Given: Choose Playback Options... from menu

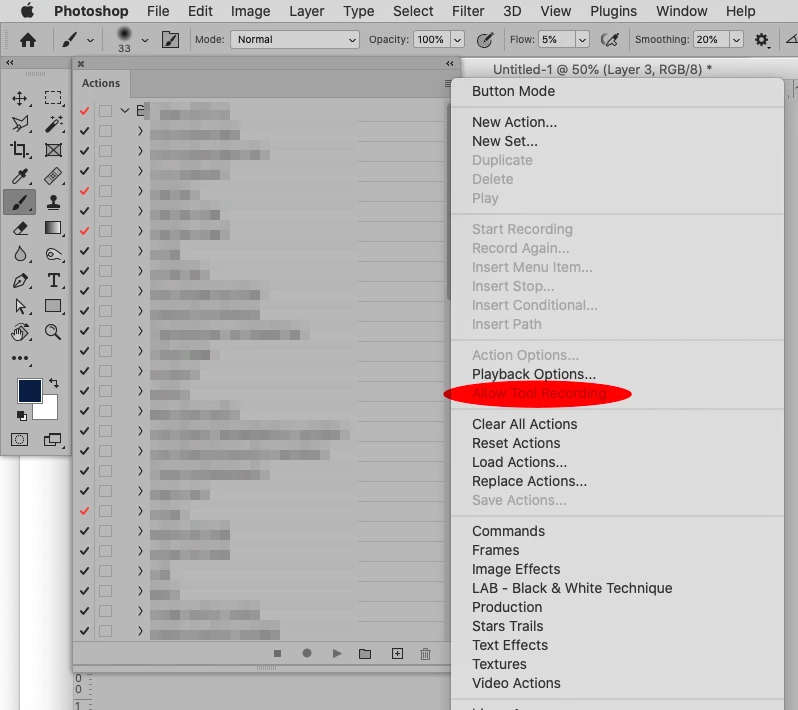Looking at the screenshot, I should pyautogui.click(x=534, y=374).
